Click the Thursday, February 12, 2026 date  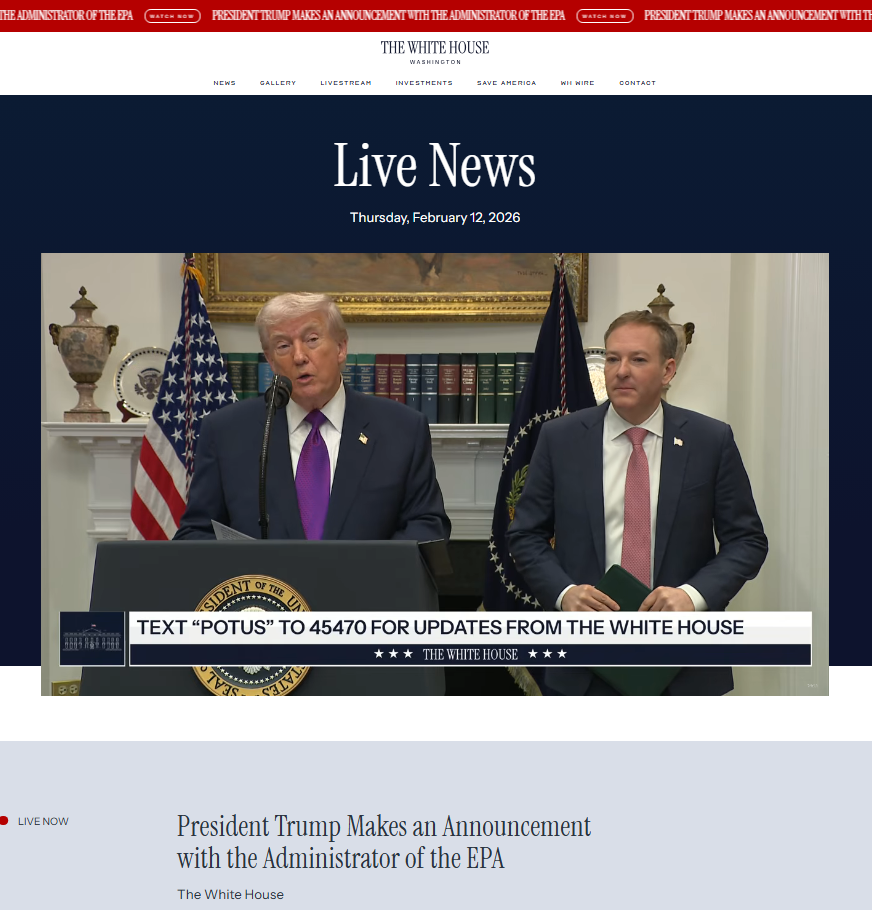coord(435,218)
